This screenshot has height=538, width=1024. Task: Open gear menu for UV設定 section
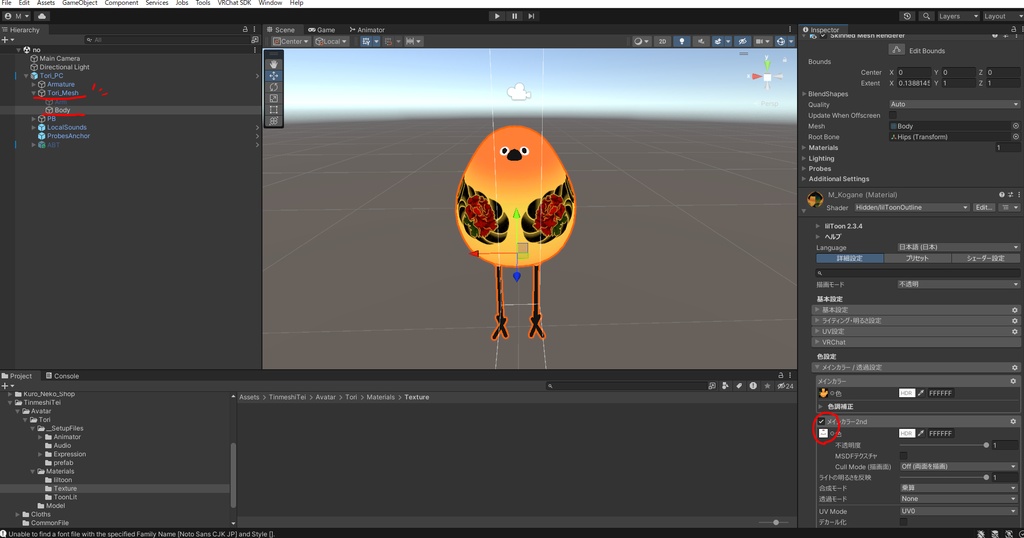pos(1014,332)
